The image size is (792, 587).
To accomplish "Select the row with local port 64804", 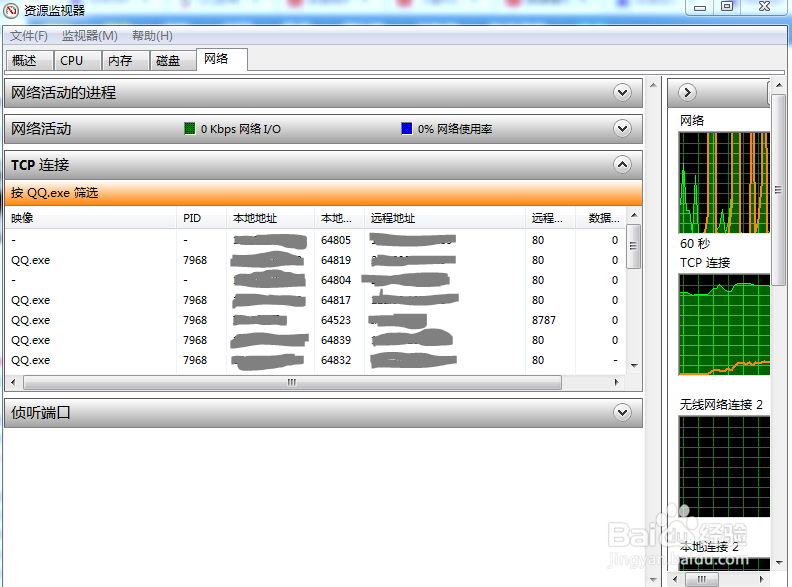I will [316, 280].
